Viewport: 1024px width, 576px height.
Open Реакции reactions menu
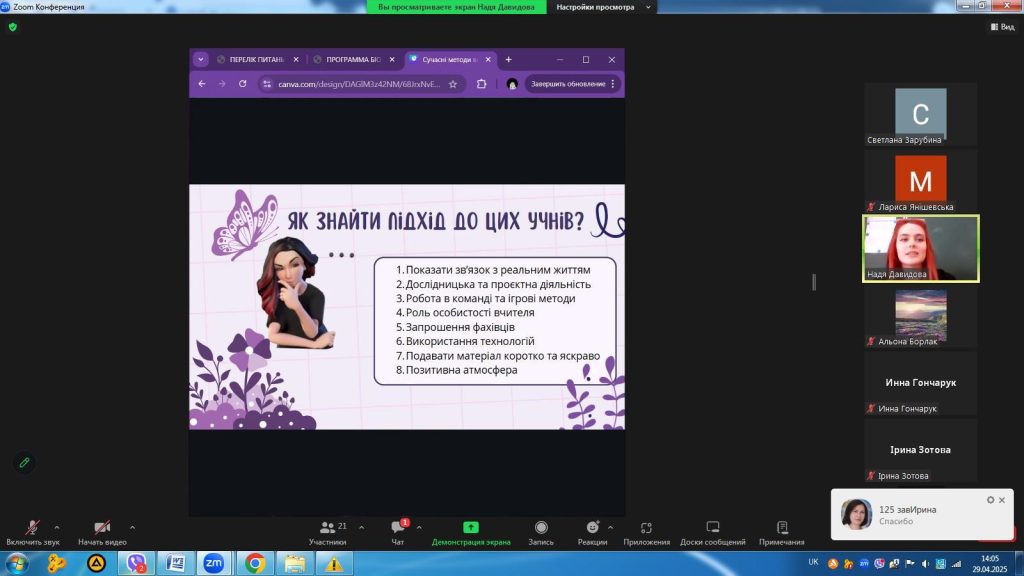[592, 533]
